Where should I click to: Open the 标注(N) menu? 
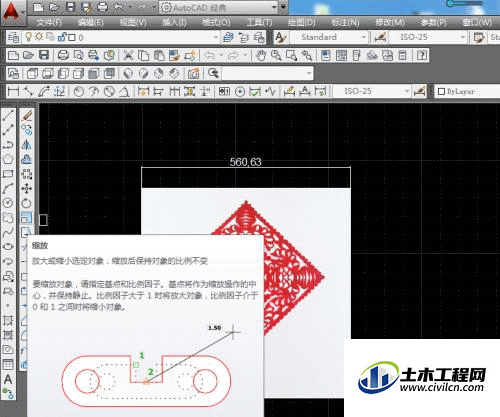345,23
